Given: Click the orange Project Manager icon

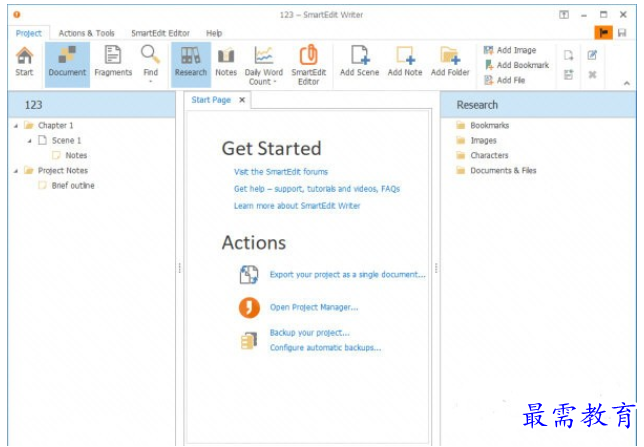Looking at the screenshot, I should coord(249,308).
